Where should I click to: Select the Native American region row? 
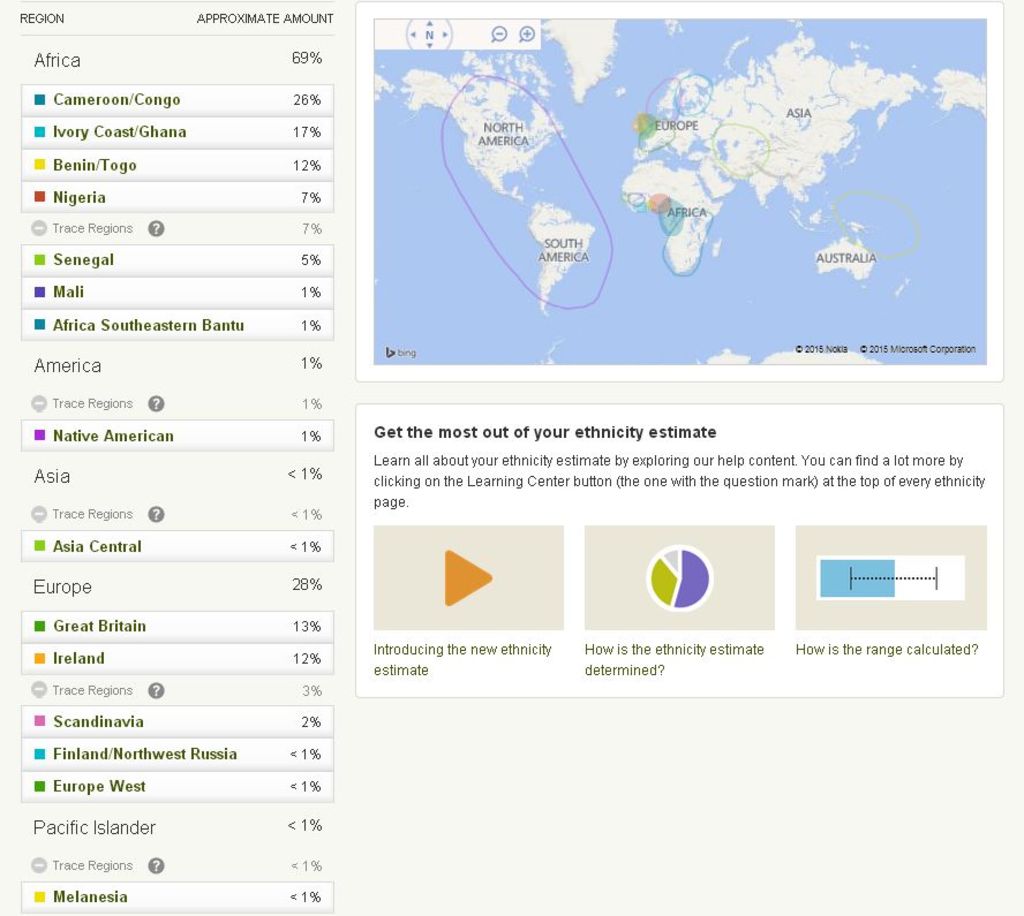point(178,435)
